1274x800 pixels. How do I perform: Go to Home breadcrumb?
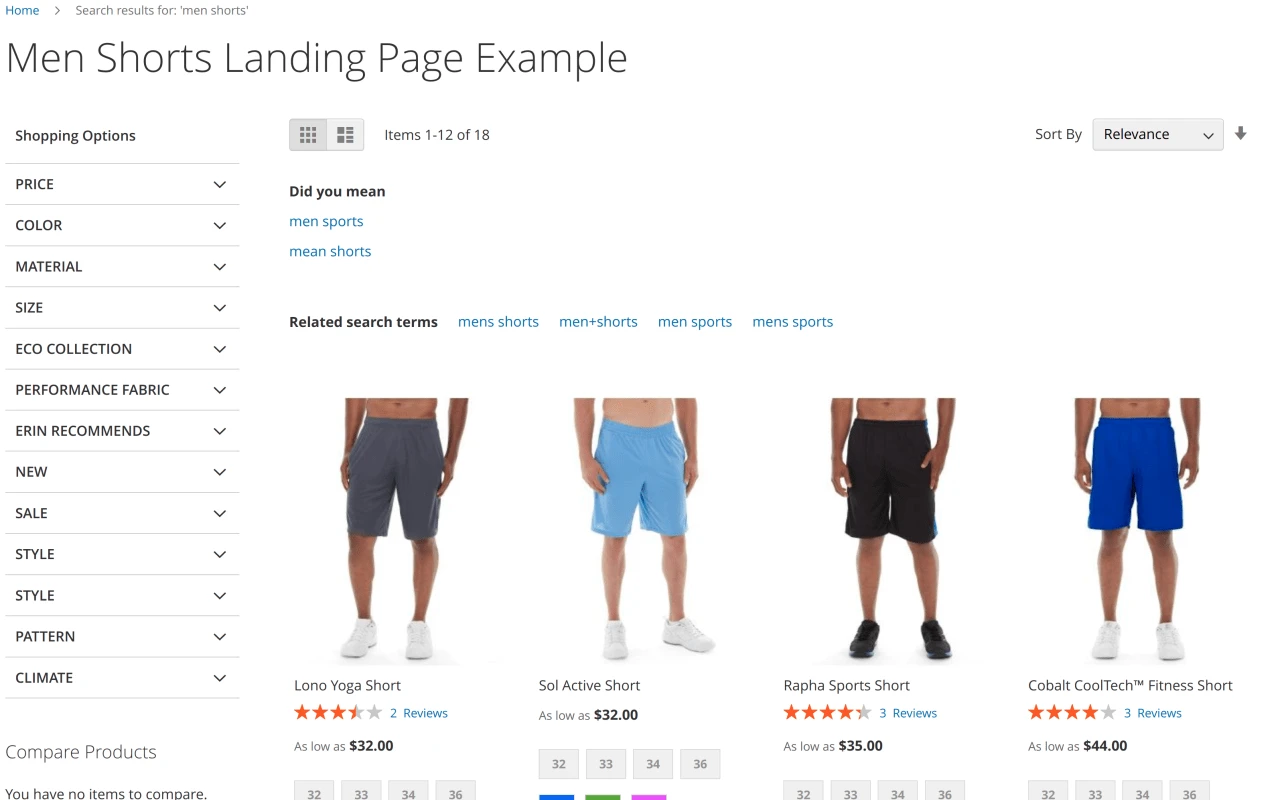click(22, 10)
